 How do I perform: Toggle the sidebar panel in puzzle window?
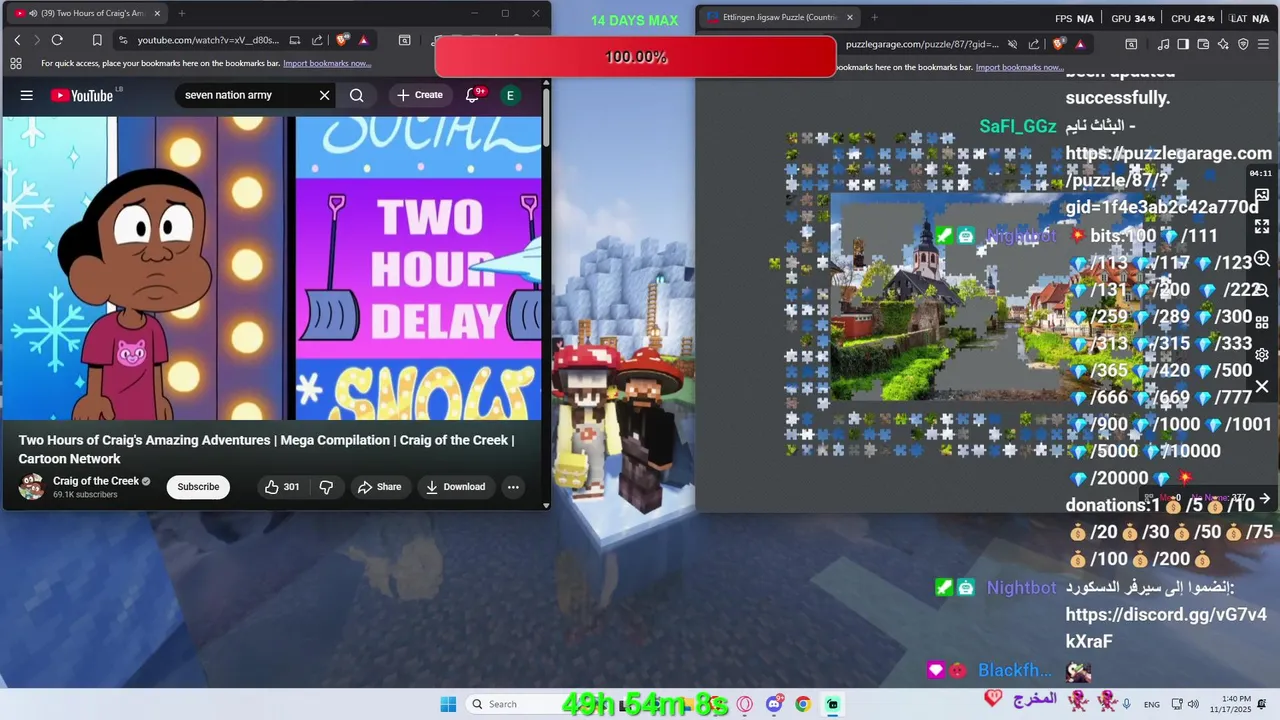click(x=1183, y=44)
